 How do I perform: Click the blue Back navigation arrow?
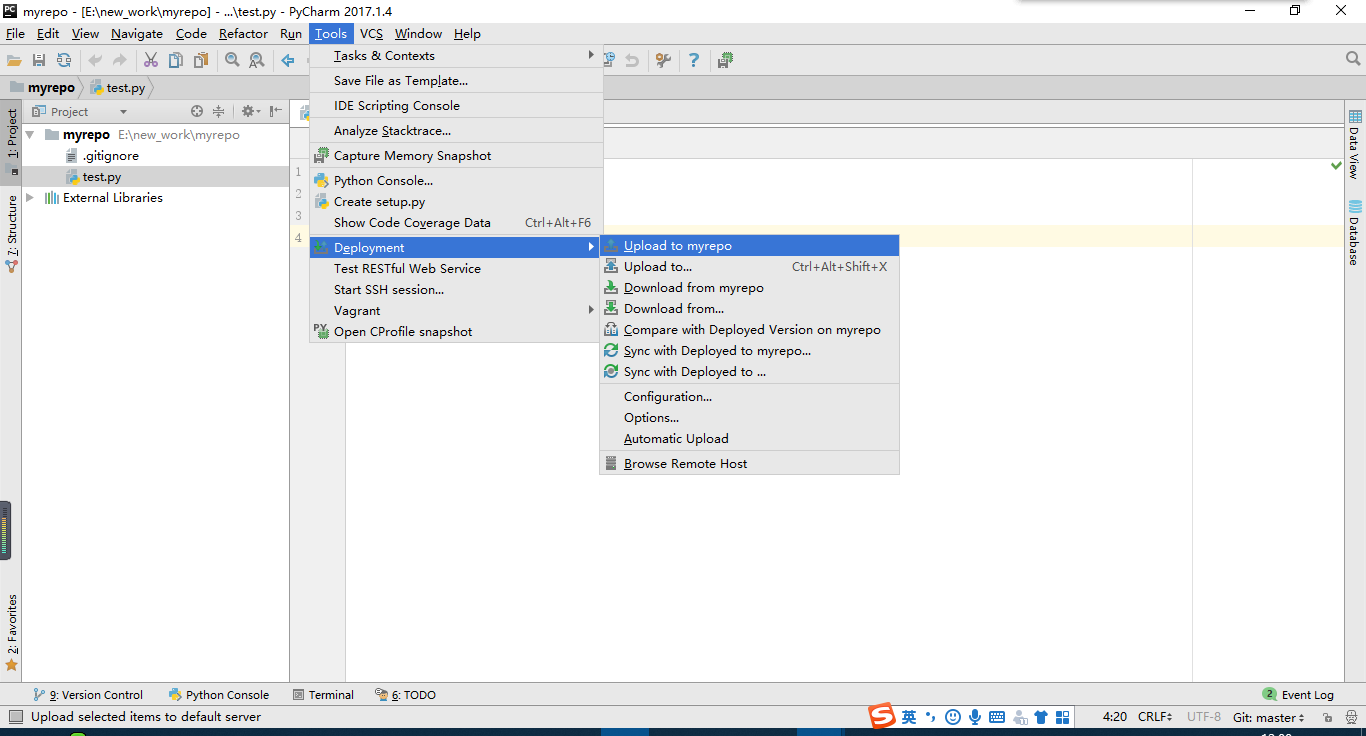point(288,61)
